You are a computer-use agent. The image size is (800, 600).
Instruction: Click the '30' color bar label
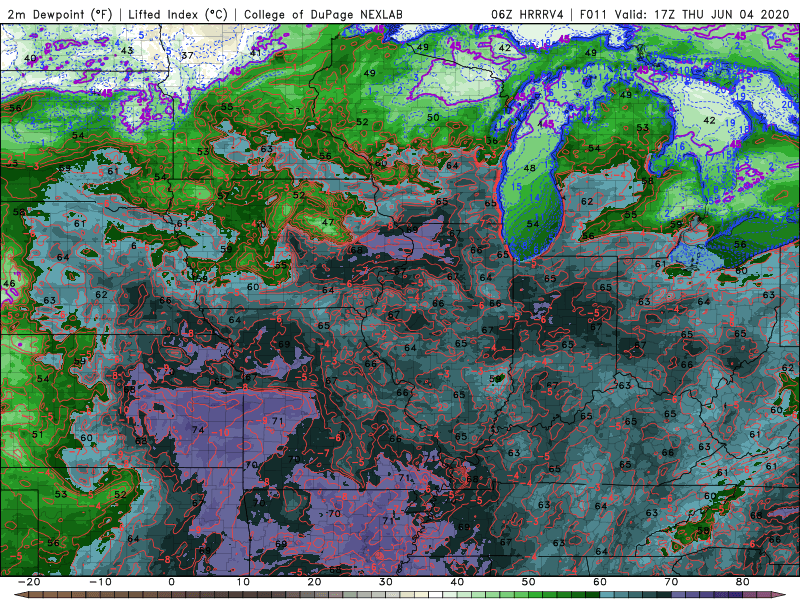pos(386,582)
